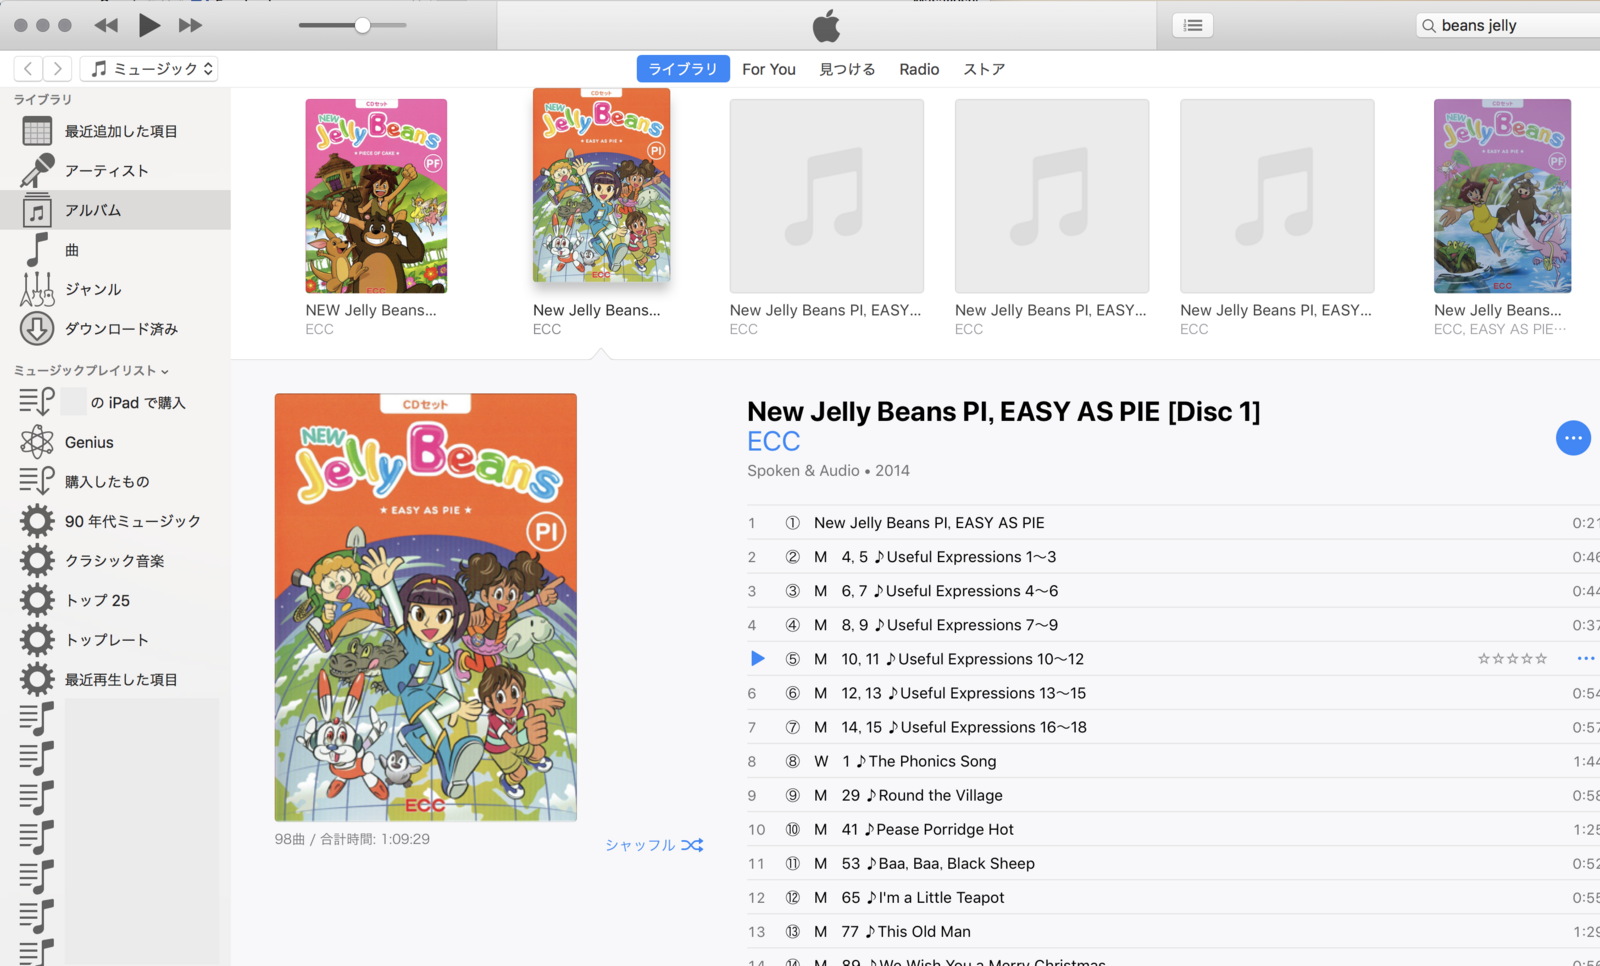Select track Useful Expressions 7〜9
The height and width of the screenshot is (966, 1600).
[1173, 625]
